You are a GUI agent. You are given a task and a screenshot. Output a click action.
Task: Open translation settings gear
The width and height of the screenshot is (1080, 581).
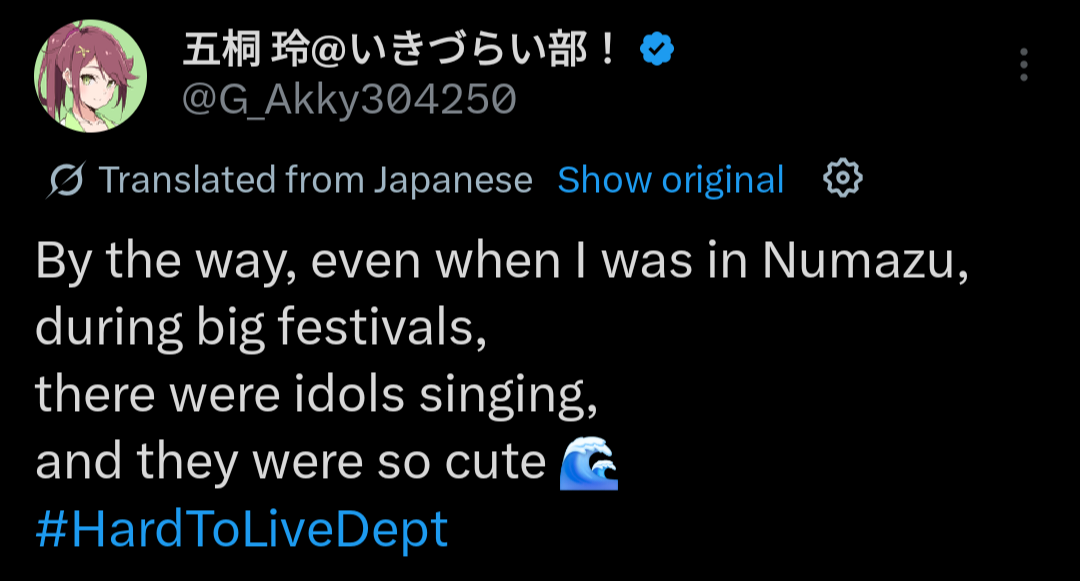click(842, 179)
